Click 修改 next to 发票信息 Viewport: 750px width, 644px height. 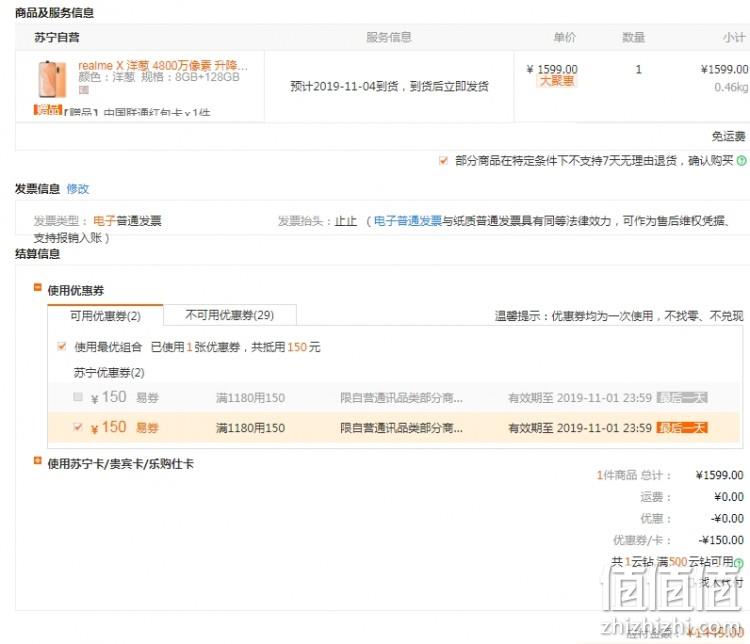click(77, 189)
